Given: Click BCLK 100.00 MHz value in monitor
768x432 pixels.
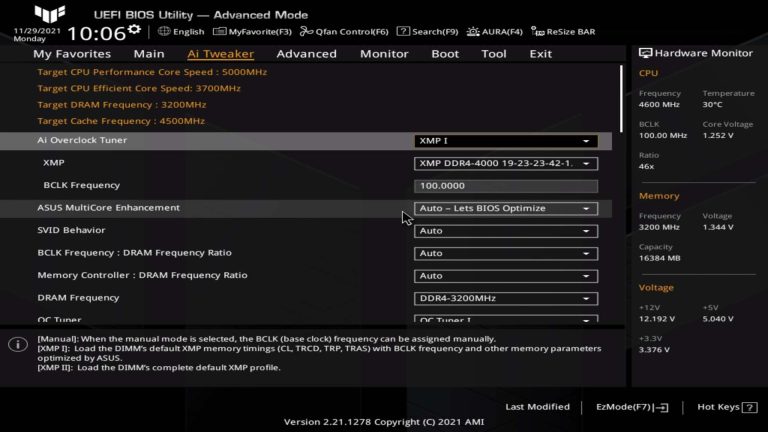Looking at the screenshot, I should pos(663,136).
